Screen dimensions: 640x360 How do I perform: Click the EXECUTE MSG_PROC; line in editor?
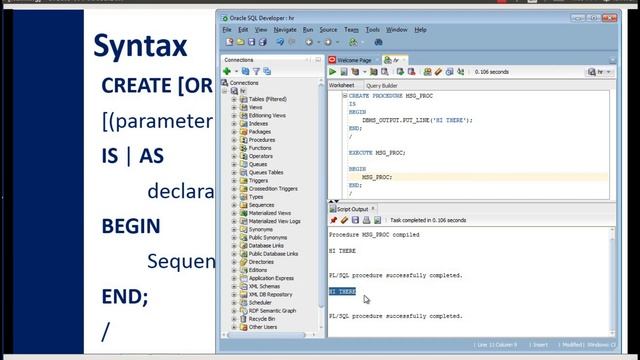[377, 153]
